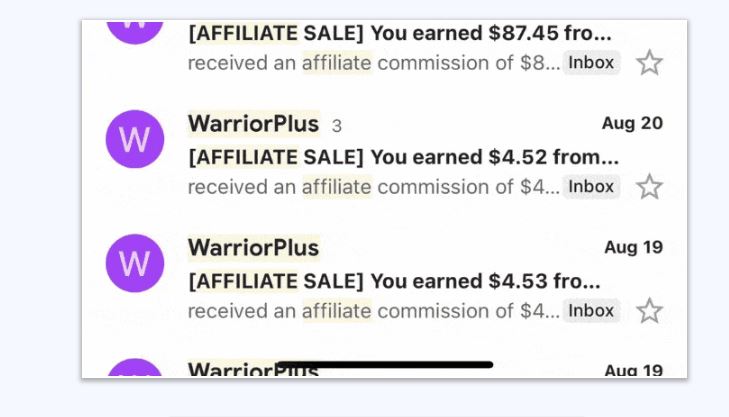This screenshot has height=417, width=729.
Task: Star the $4.53 affiliate sale email
Action: [649, 311]
